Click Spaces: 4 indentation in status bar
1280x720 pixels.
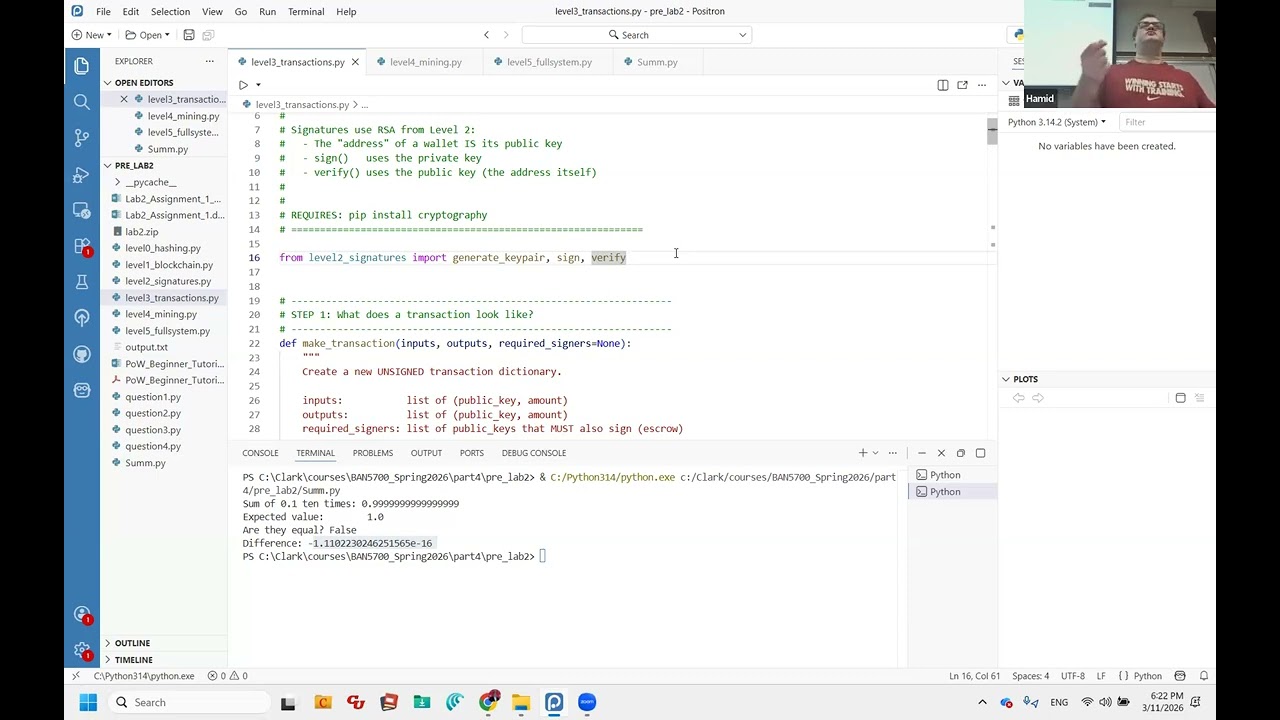(x=1031, y=676)
